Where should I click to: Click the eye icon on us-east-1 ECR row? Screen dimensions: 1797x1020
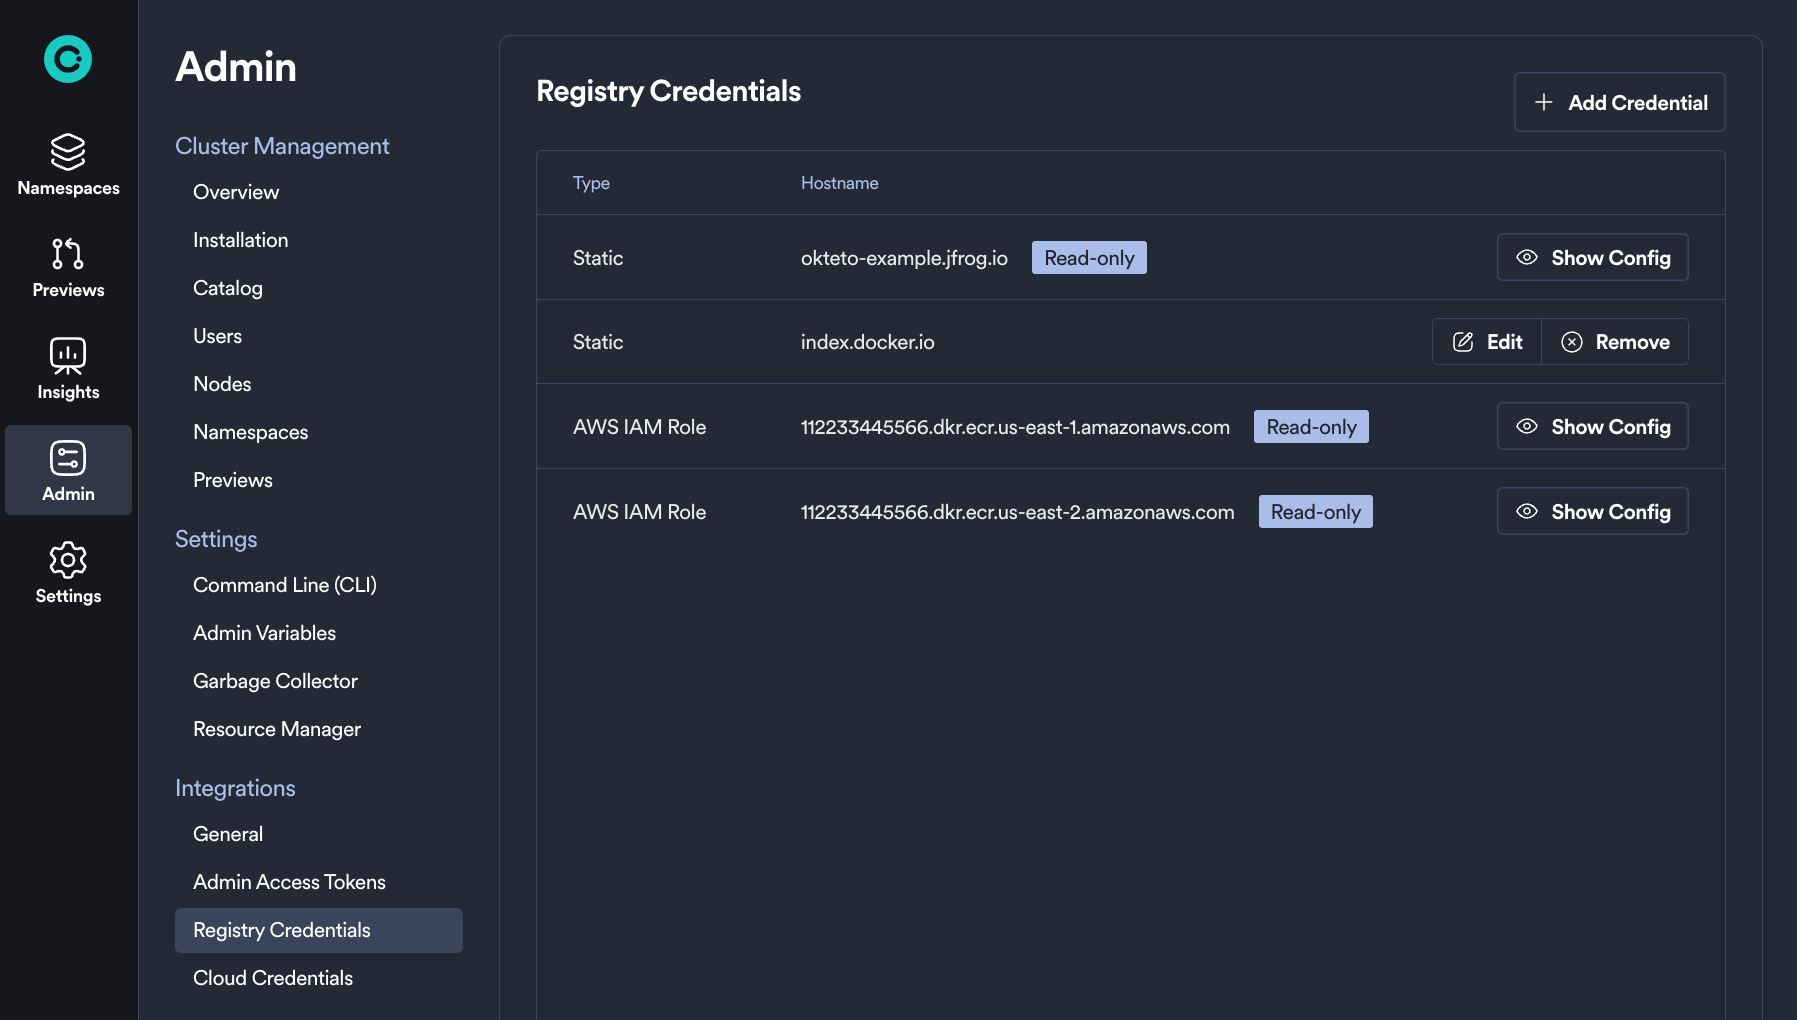coord(1527,426)
